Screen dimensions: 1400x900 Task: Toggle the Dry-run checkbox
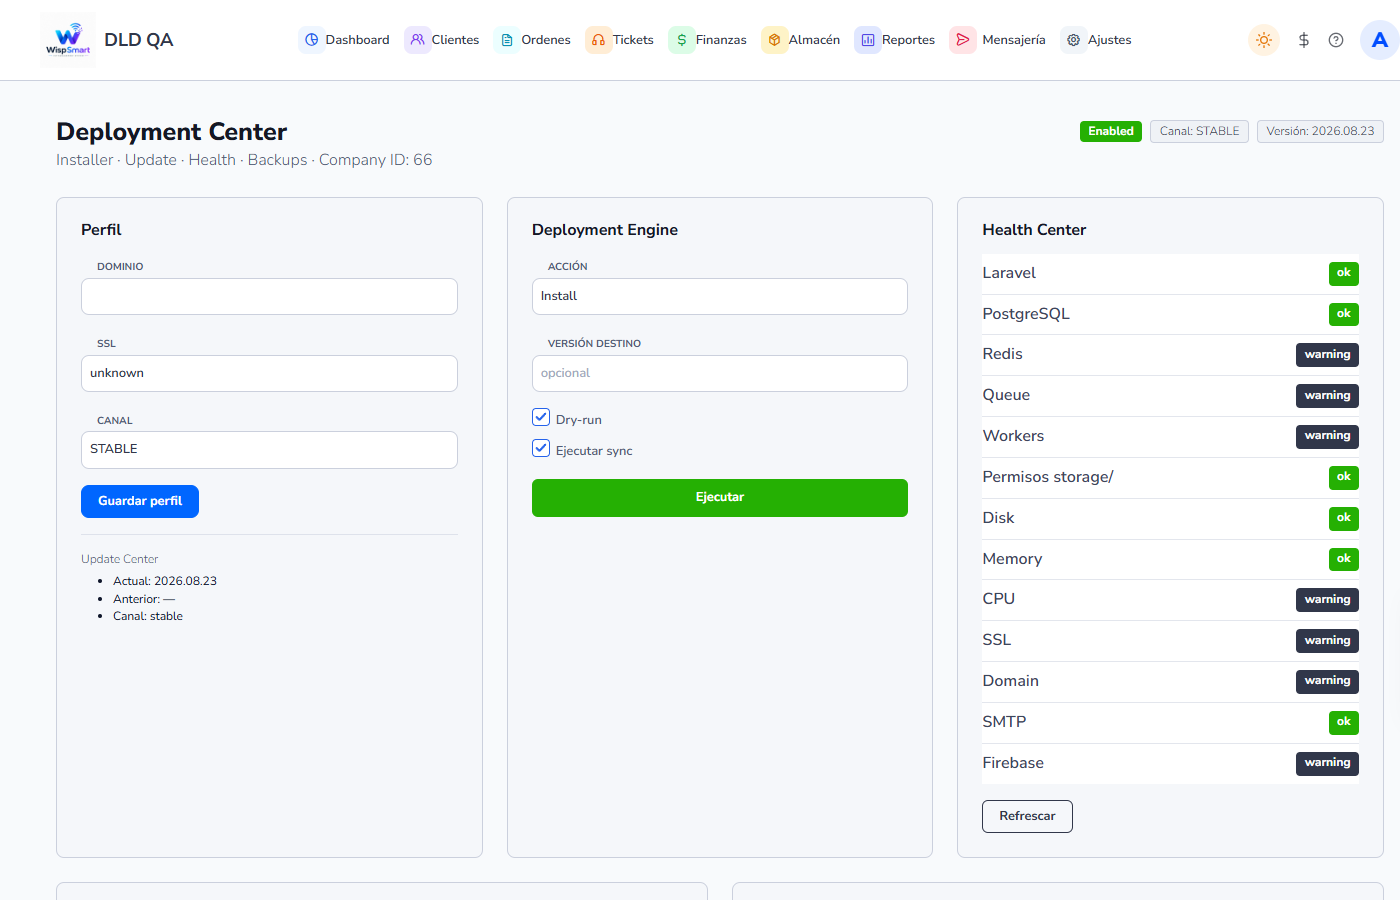tap(541, 417)
